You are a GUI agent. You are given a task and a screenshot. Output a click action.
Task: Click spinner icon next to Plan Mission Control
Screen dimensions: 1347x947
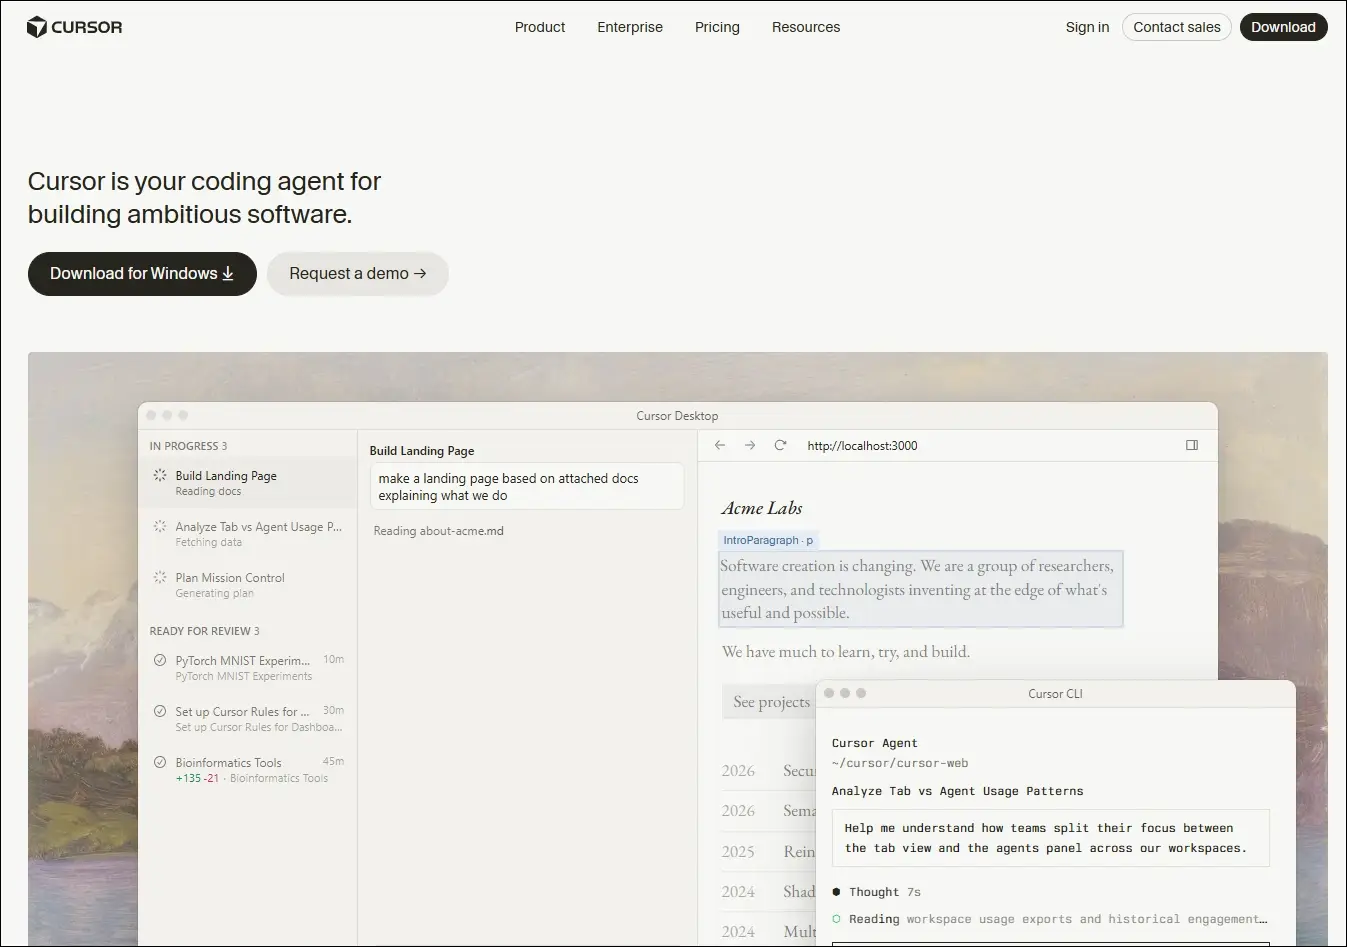tap(160, 577)
